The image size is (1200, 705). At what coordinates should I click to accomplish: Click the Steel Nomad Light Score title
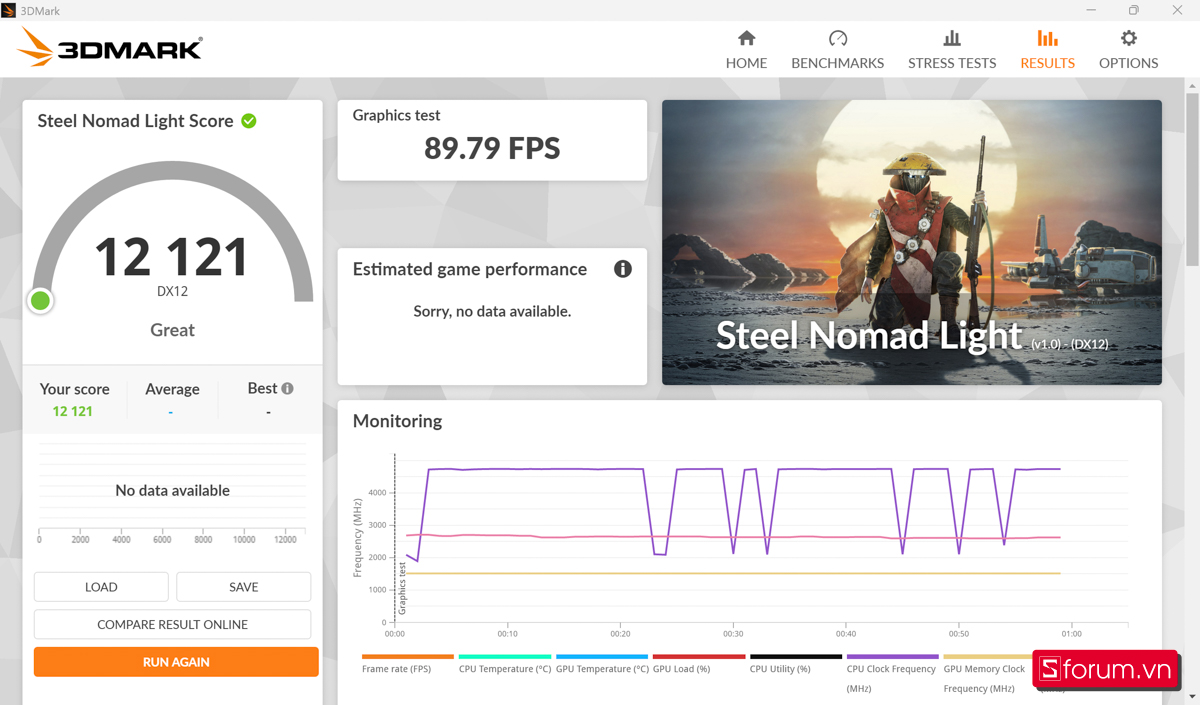[x=135, y=121]
